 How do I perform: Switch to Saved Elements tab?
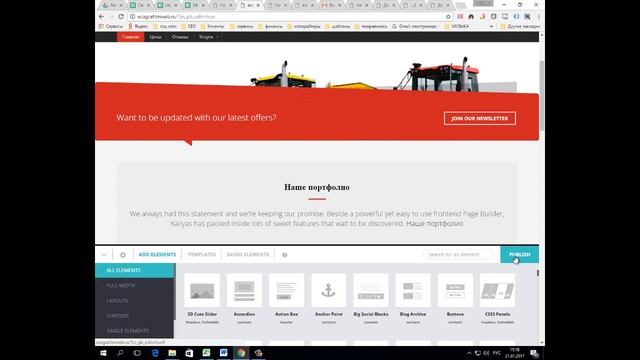pos(248,254)
